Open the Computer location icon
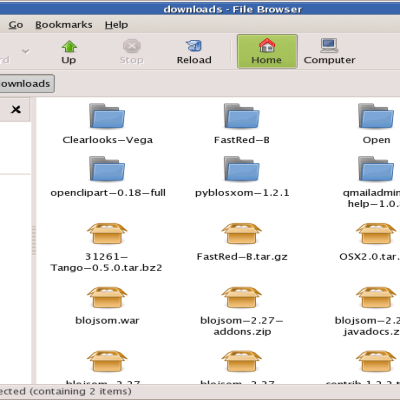Screen dimensions: 400x400 [329, 45]
